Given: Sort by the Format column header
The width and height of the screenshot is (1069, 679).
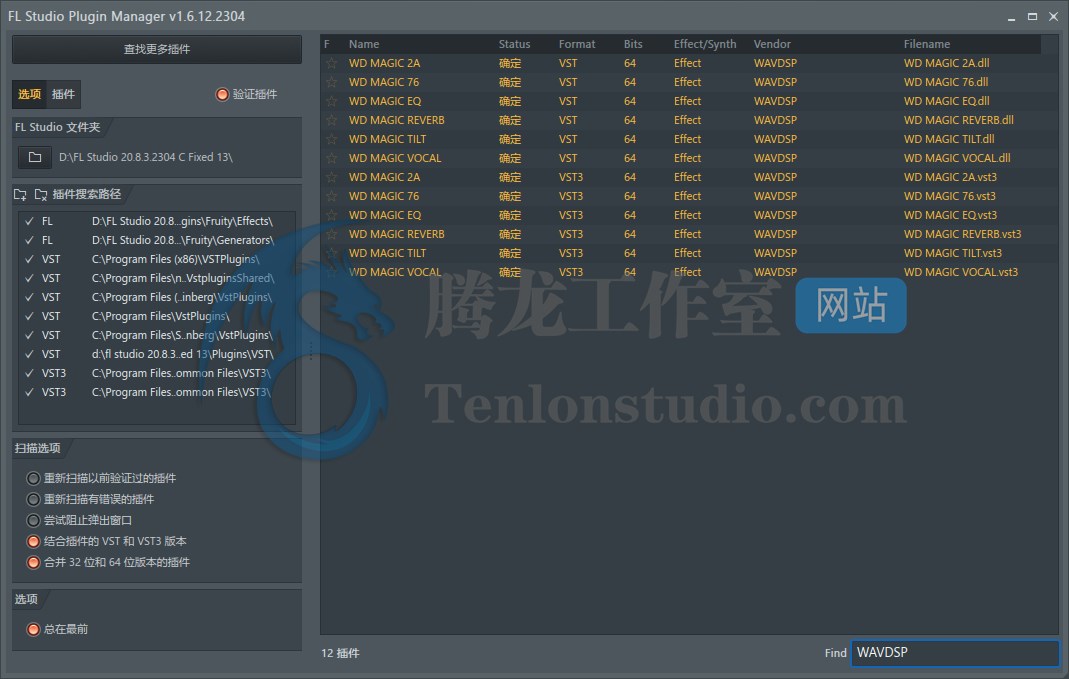Looking at the screenshot, I should point(577,44).
